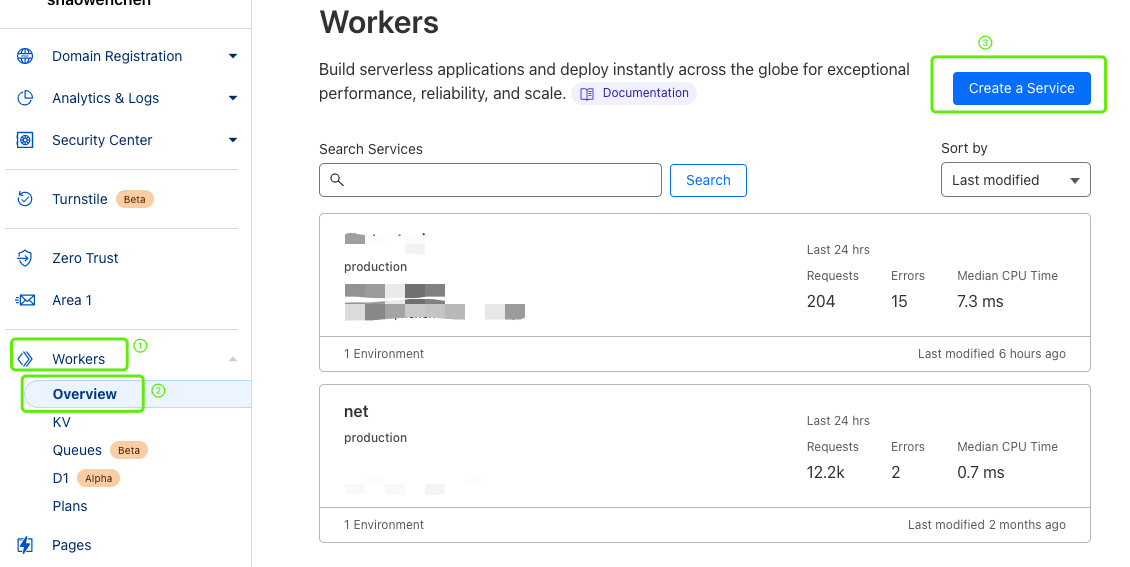This screenshot has height=567, width=1130.
Task: Click the Alpha badge next to D1
Action: 98,478
